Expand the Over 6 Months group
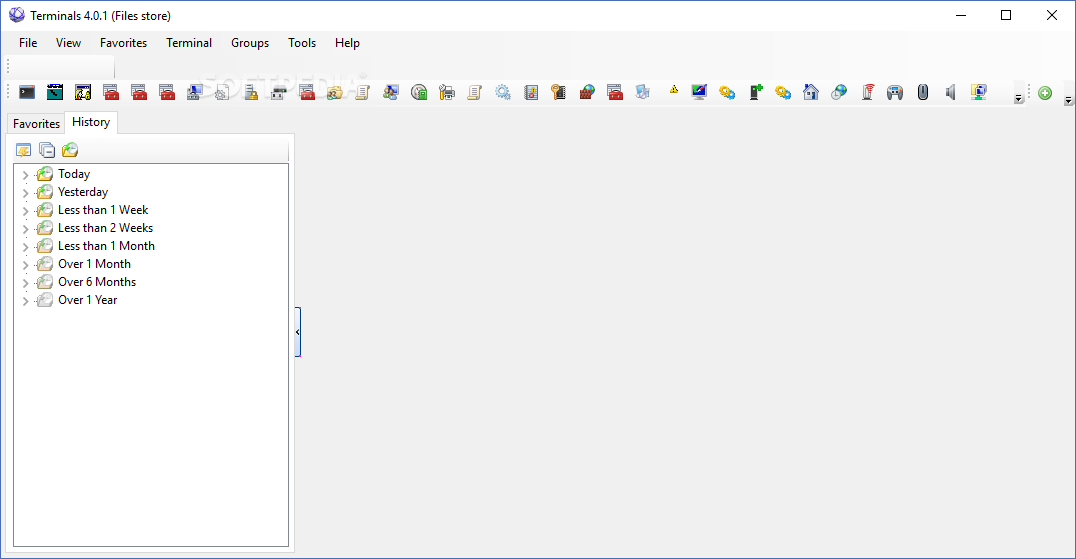 [25, 283]
